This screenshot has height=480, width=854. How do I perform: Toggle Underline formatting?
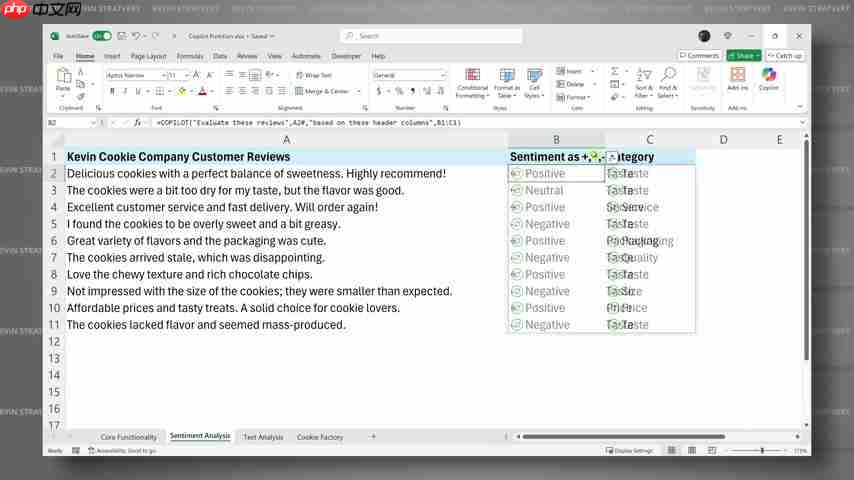point(138,92)
